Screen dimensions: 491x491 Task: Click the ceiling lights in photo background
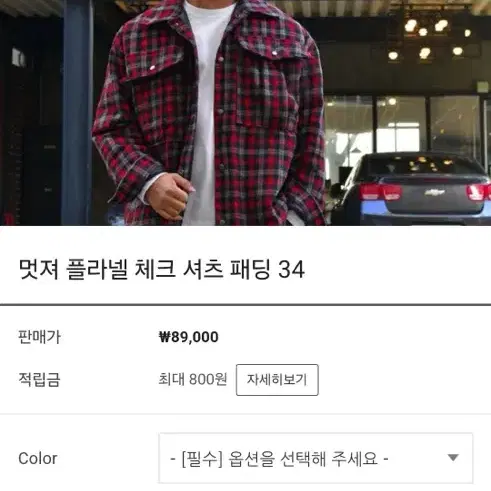(x=427, y=38)
